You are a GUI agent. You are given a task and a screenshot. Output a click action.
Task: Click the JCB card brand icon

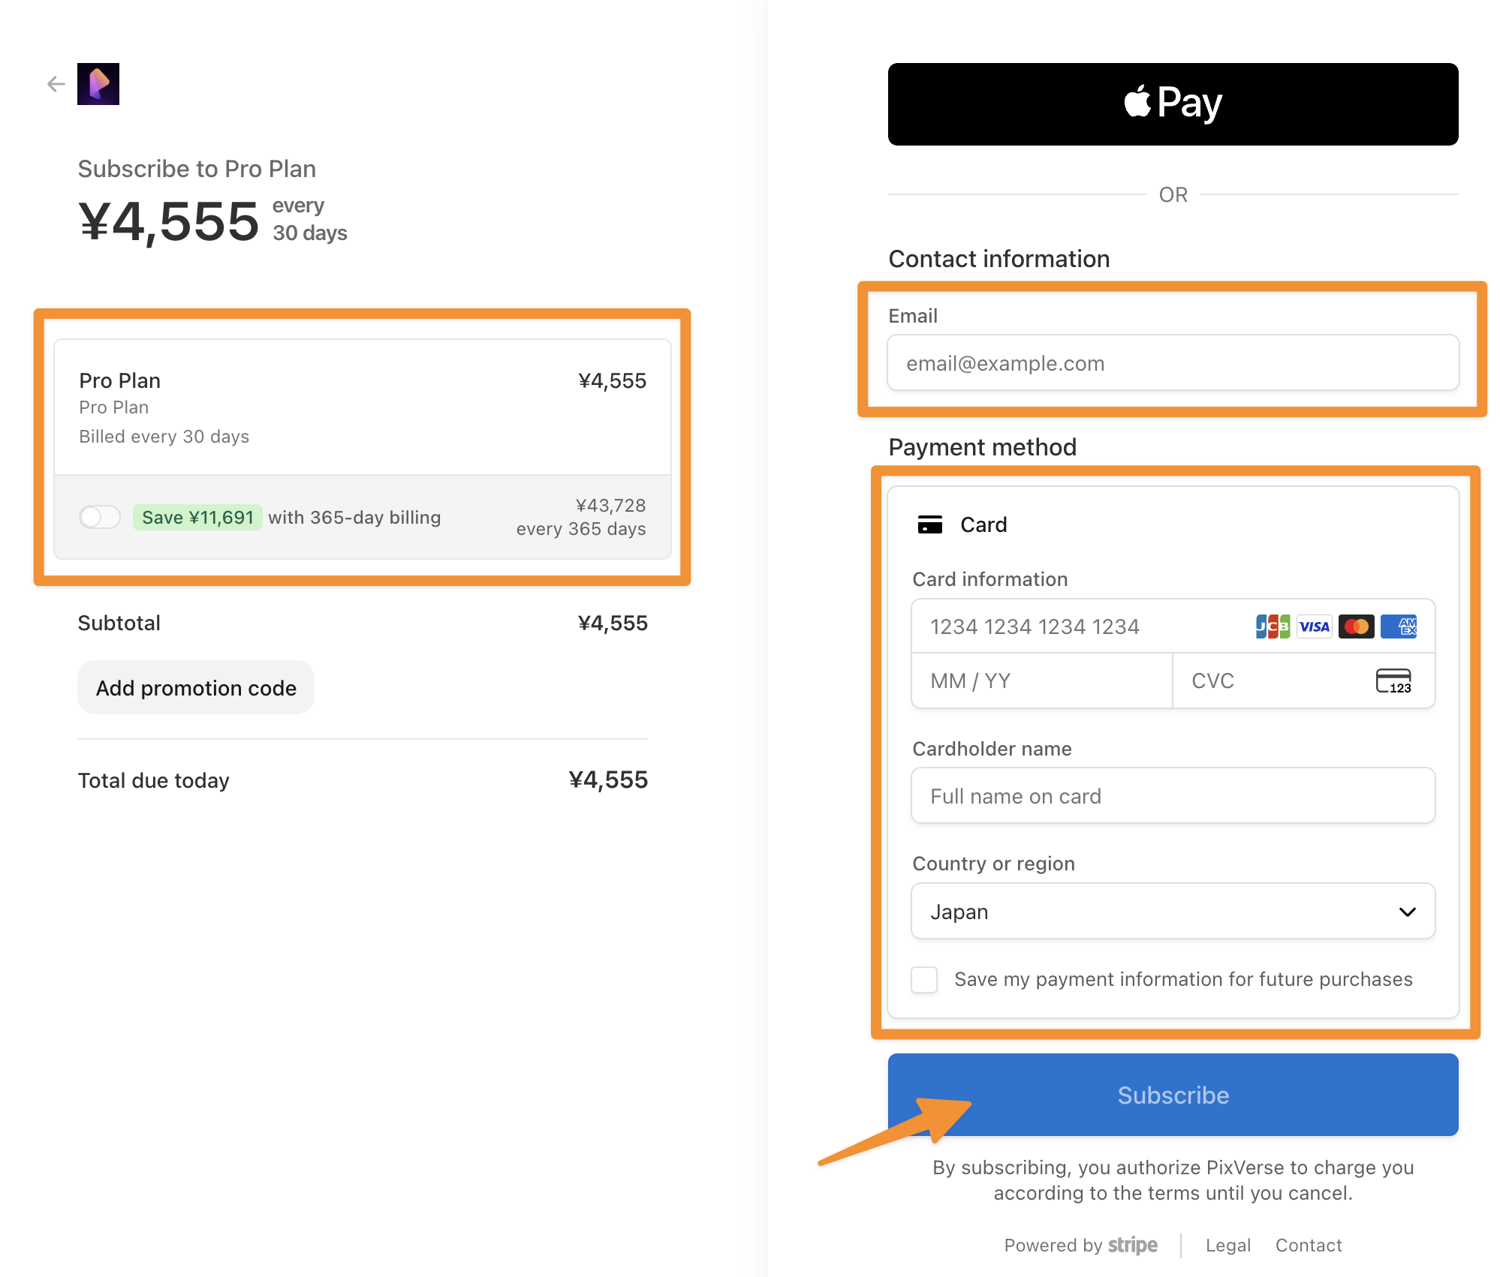(1272, 626)
